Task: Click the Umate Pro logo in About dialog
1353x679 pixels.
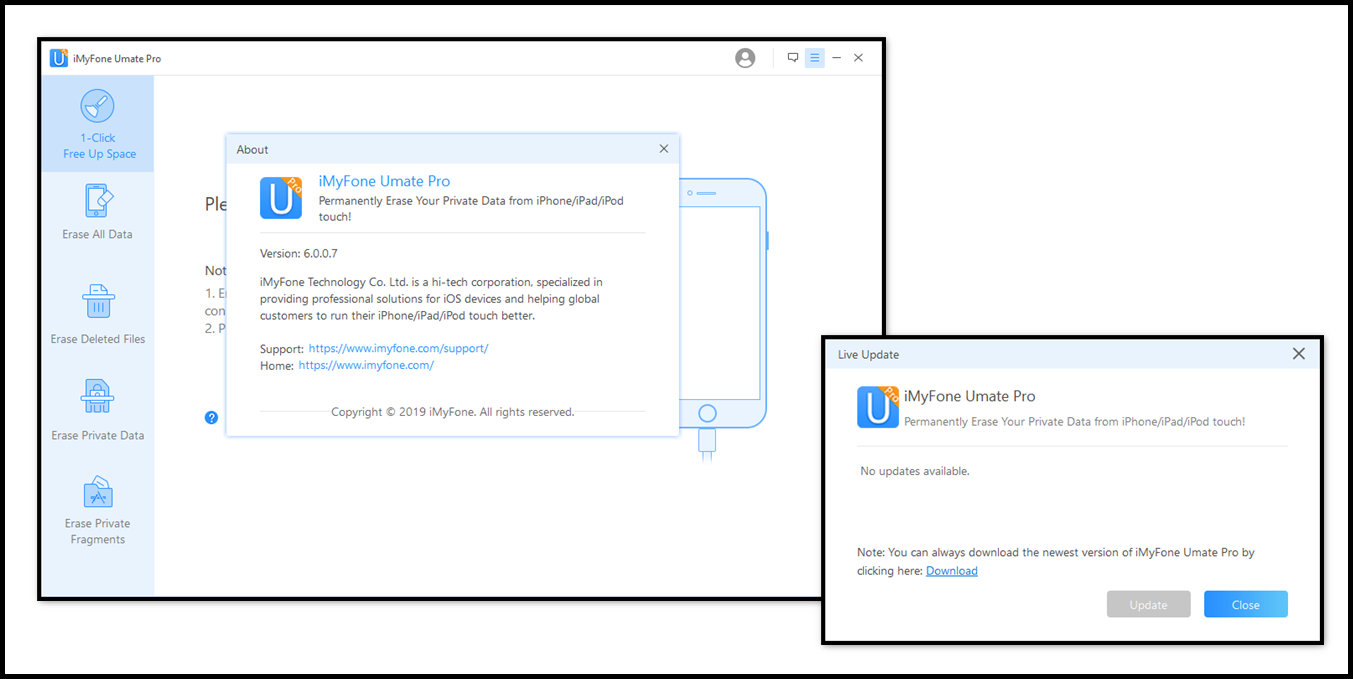Action: coord(281,197)
